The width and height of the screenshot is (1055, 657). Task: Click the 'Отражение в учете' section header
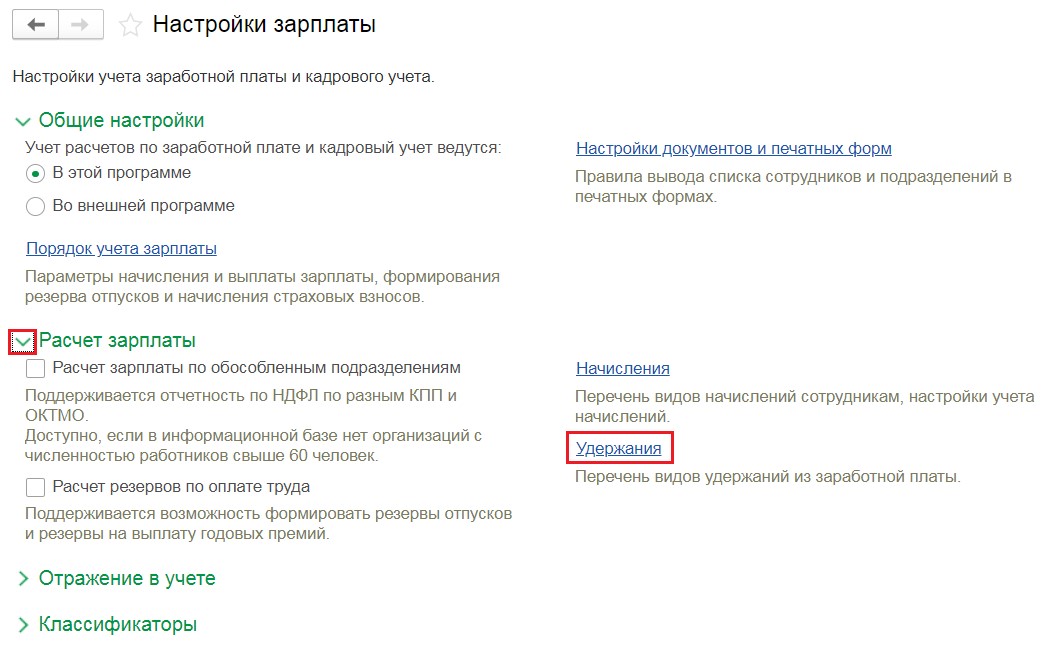[127, 578]
